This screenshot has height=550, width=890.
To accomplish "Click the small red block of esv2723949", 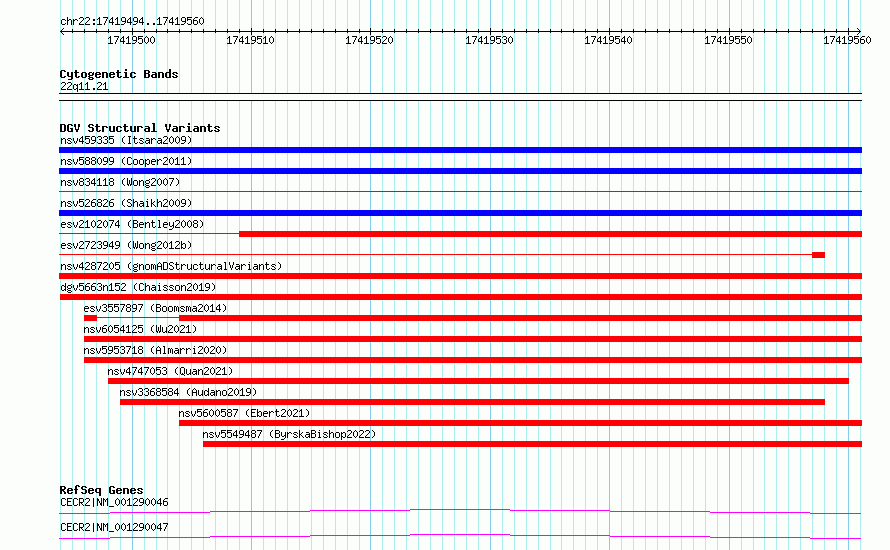I will point(818,255).
